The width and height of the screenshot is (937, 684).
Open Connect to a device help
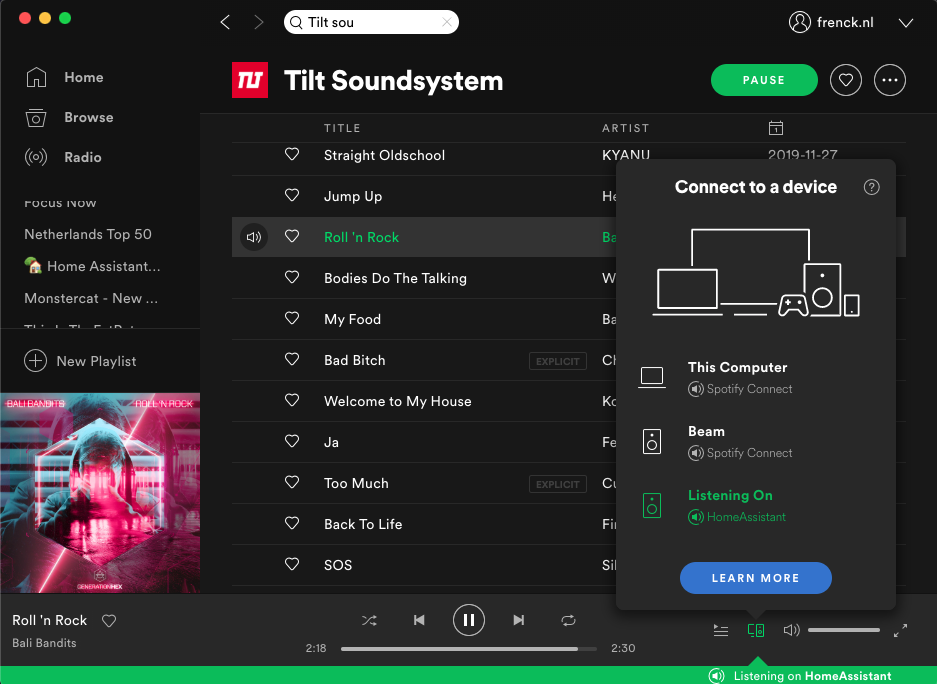pos(871,186)
